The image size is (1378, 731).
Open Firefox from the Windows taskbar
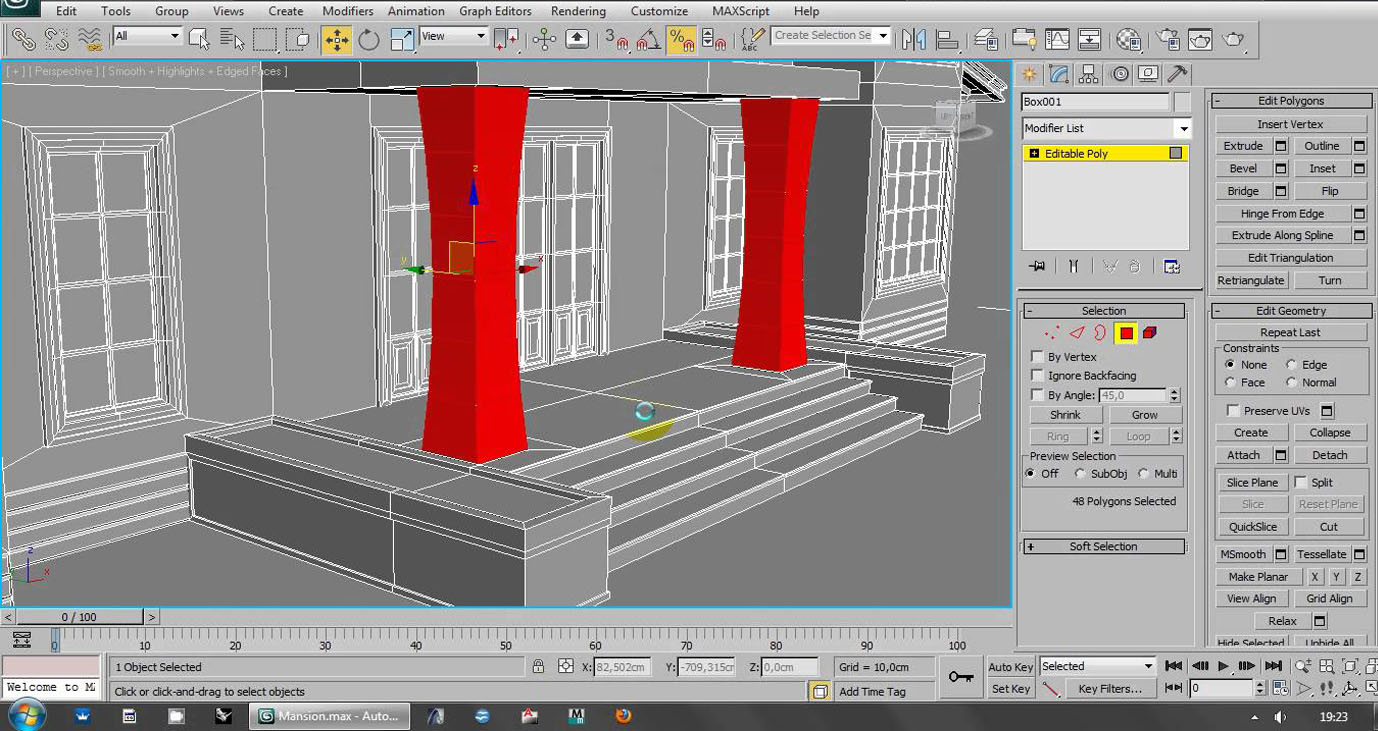[623, 716]
